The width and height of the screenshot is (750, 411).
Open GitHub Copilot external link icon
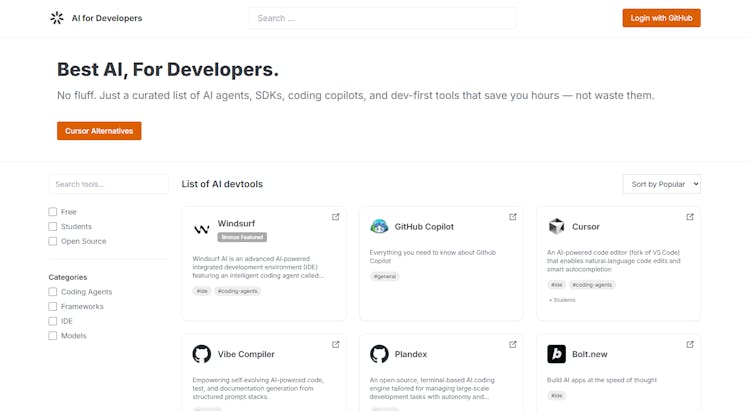click(513, 217)
